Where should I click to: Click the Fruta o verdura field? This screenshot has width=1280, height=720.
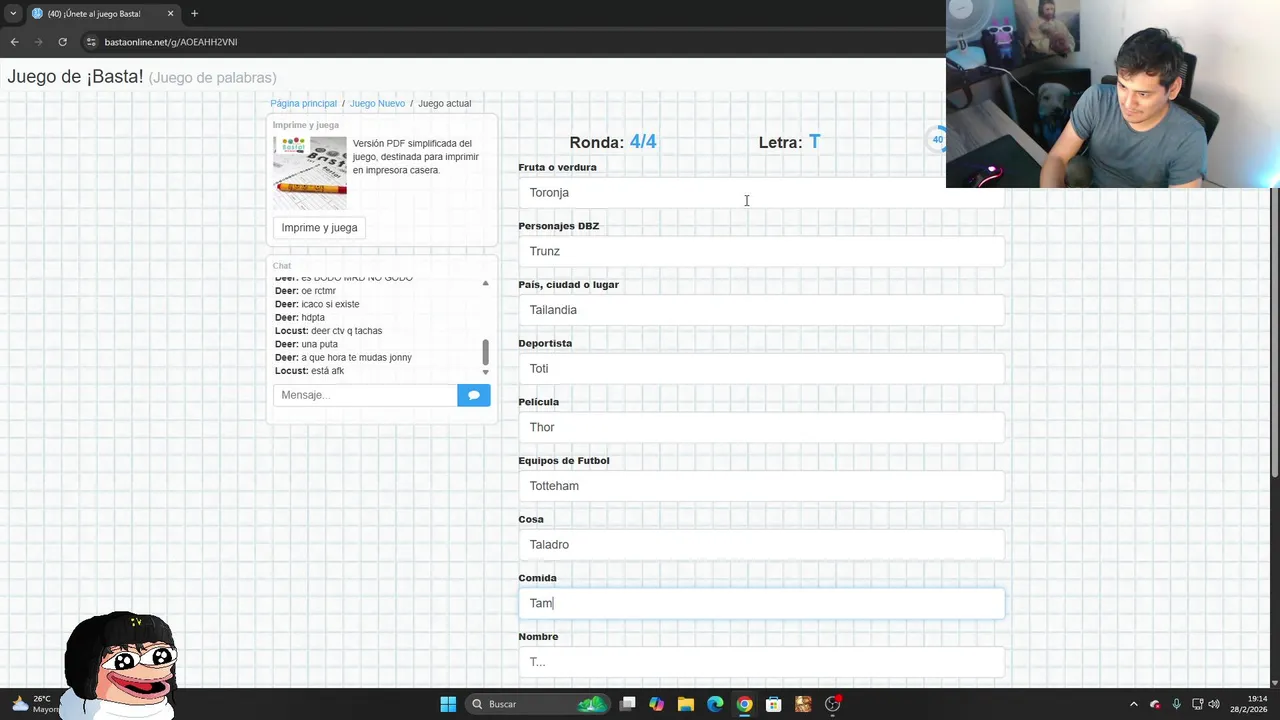coord(761,193)
